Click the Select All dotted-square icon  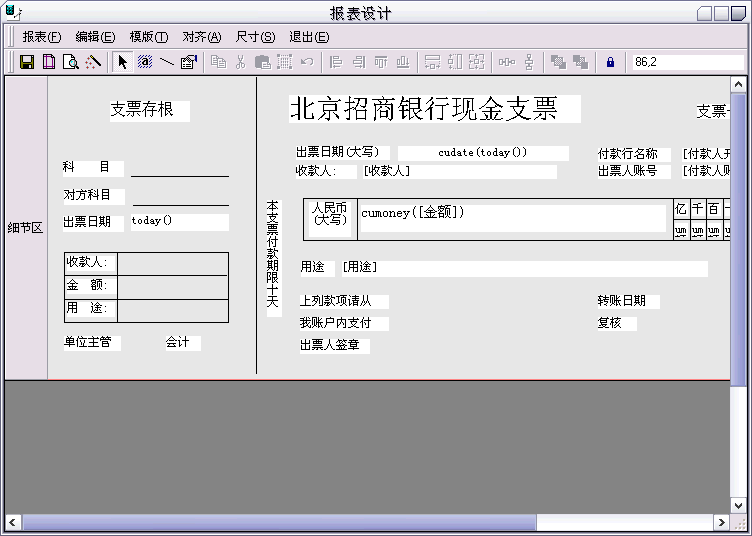point(285,62)
